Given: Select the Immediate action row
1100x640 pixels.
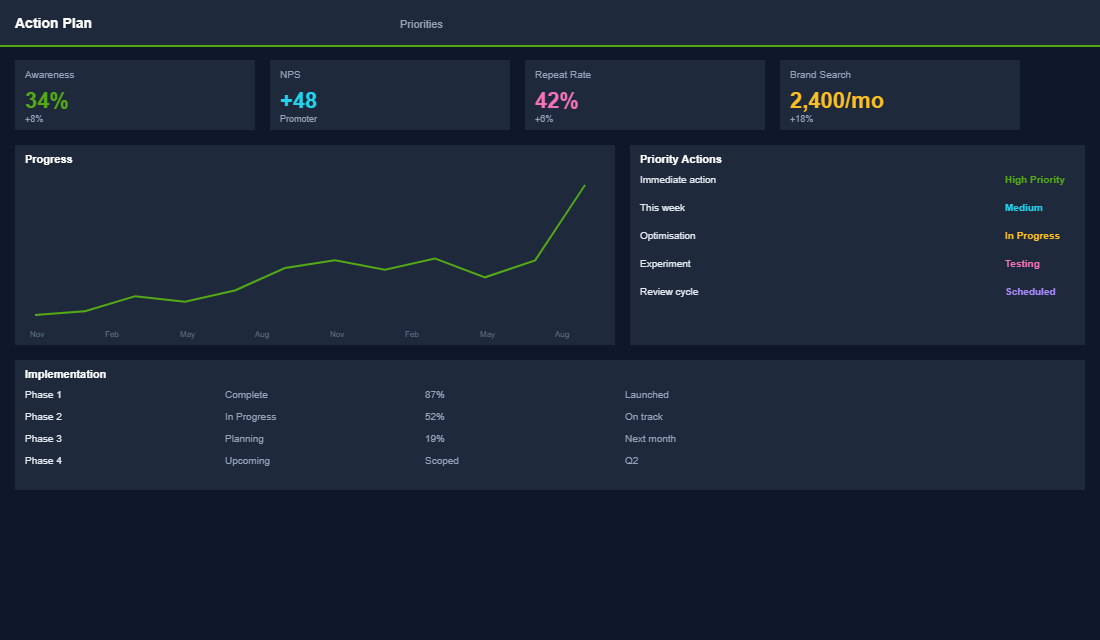Looking at the screenshot, I should (x=678, y=179).
